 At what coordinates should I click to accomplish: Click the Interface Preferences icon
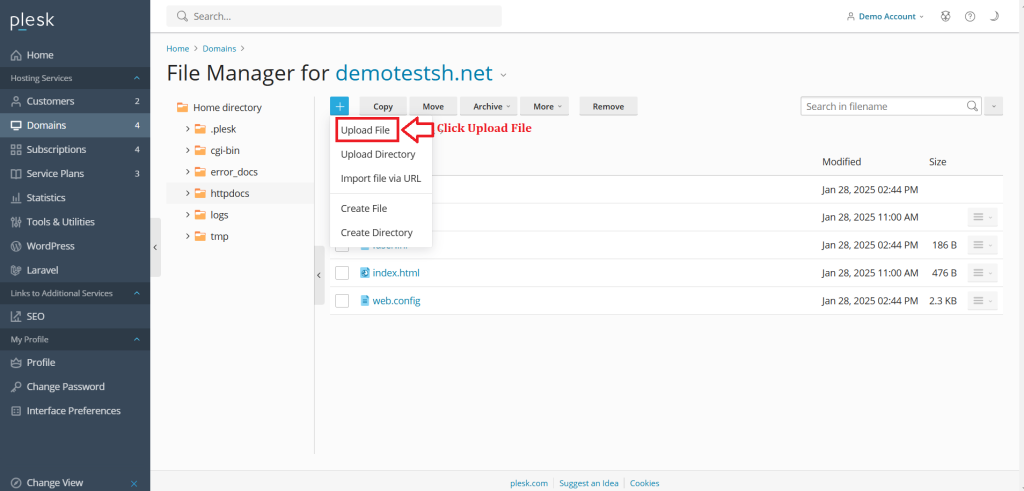(x=16, y=411)
